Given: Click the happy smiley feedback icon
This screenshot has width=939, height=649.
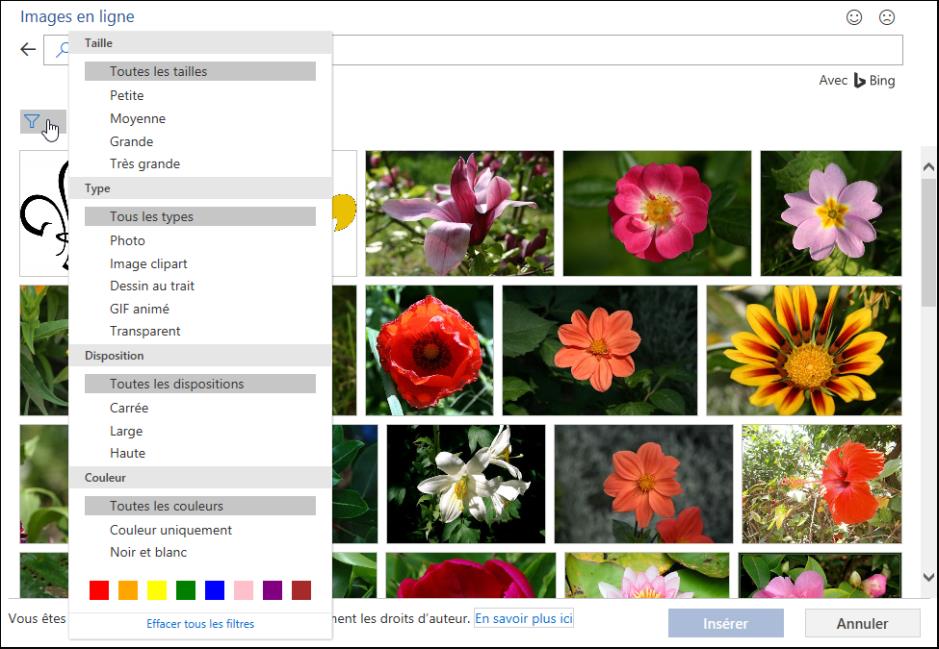Looking at the screenshot, I should coord(854,17).
